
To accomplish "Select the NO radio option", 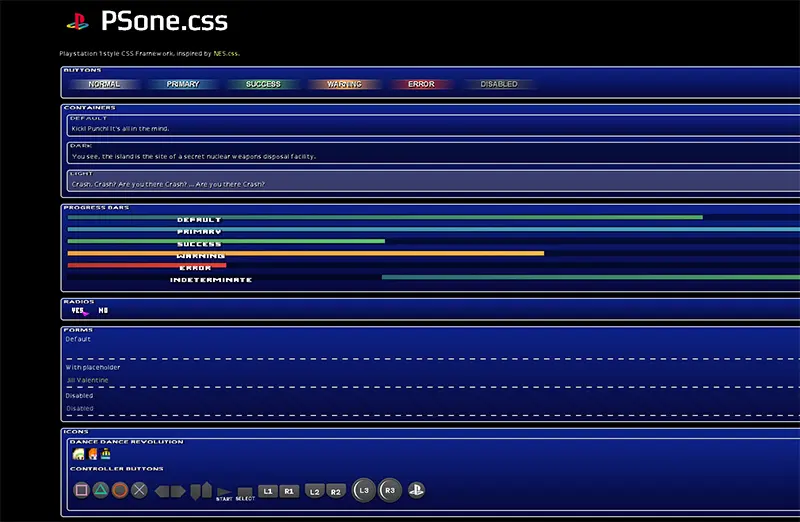I will (103, 310).
